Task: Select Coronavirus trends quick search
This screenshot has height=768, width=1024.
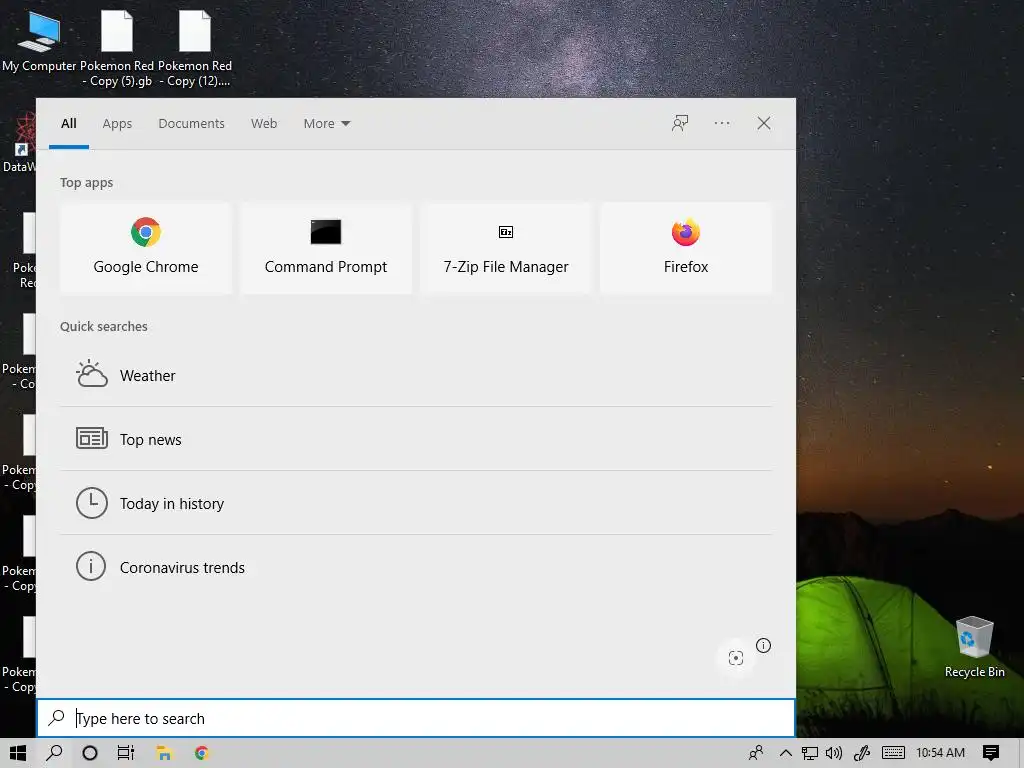Action: pos(415,567)
